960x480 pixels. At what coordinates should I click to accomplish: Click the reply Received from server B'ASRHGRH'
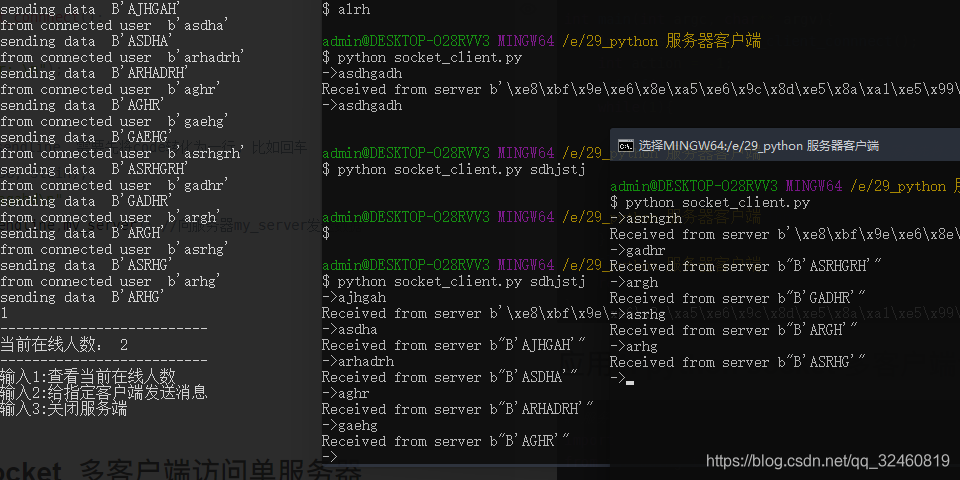(x=746, y=266)
